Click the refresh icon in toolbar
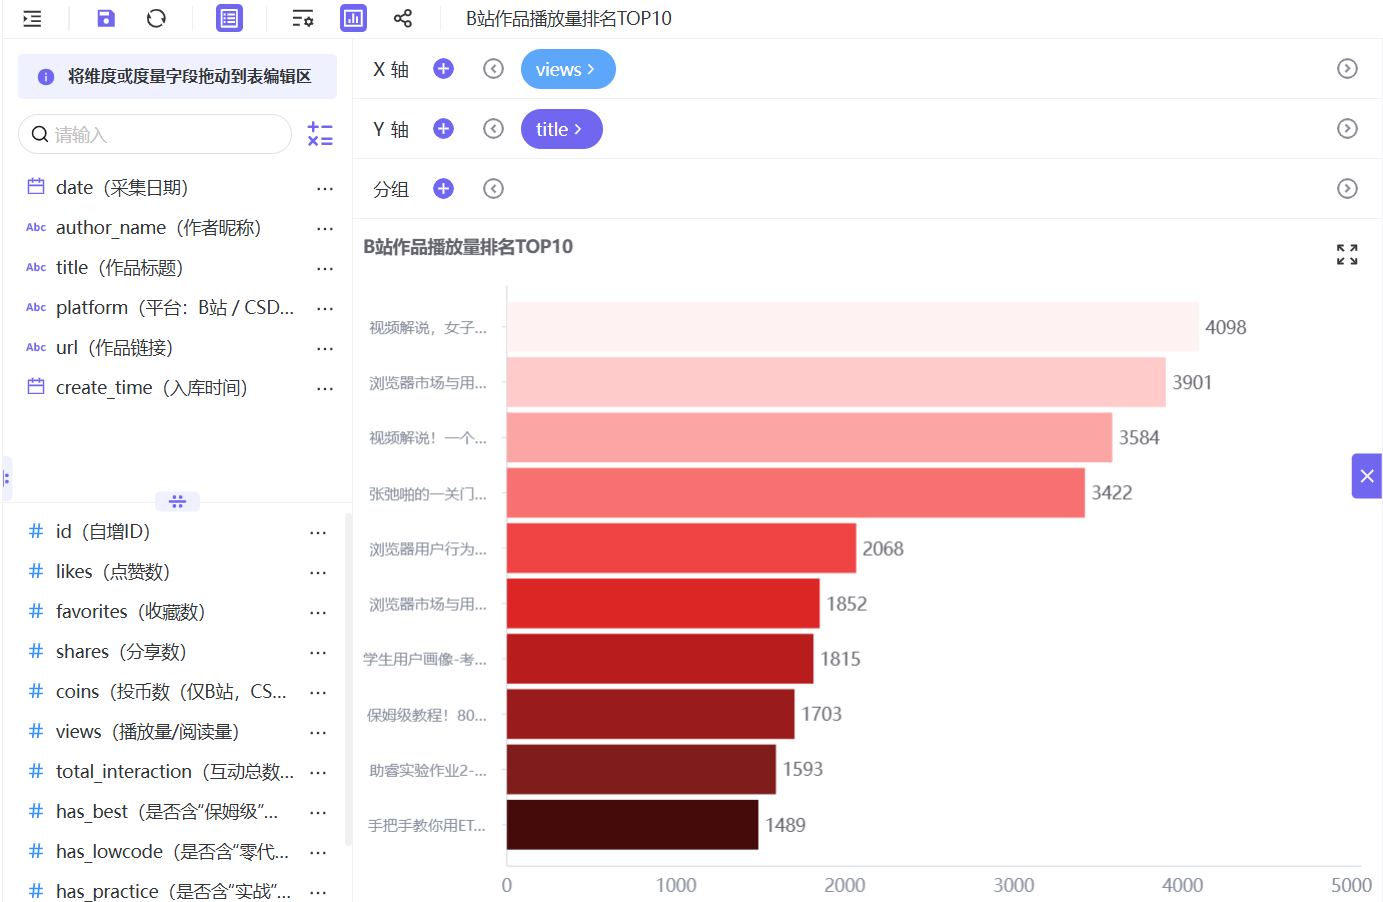 tap(156, 18)
